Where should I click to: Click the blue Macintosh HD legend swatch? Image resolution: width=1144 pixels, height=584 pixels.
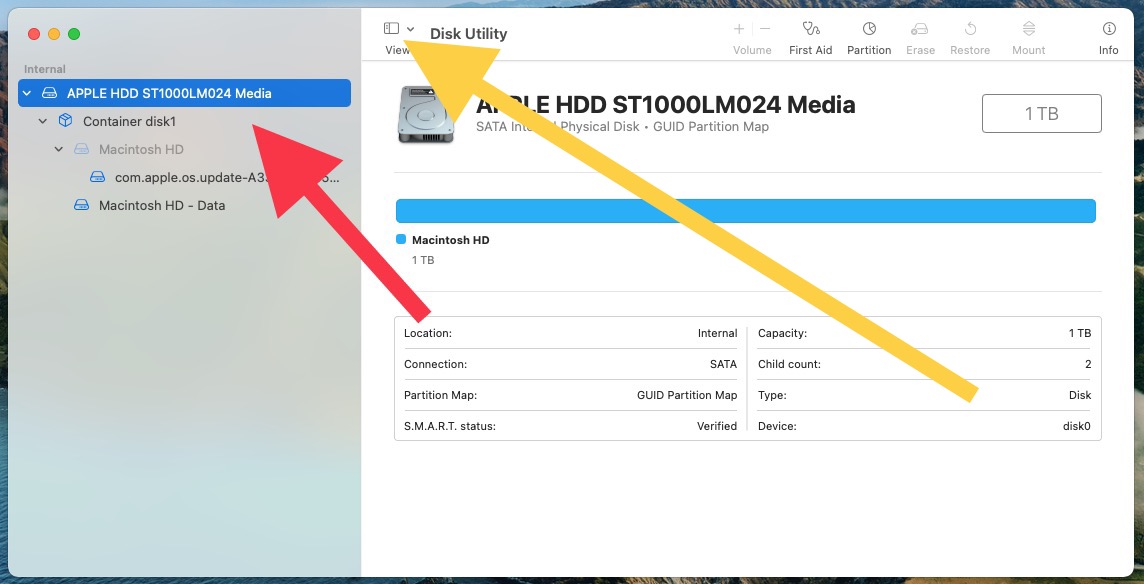pyautogui.click(x=401, y=239)
